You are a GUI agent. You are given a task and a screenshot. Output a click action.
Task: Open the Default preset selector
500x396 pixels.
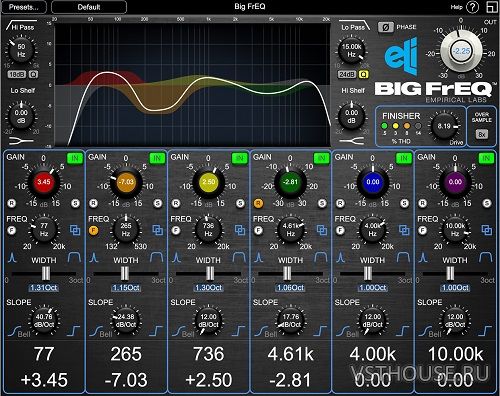point(89,7)
